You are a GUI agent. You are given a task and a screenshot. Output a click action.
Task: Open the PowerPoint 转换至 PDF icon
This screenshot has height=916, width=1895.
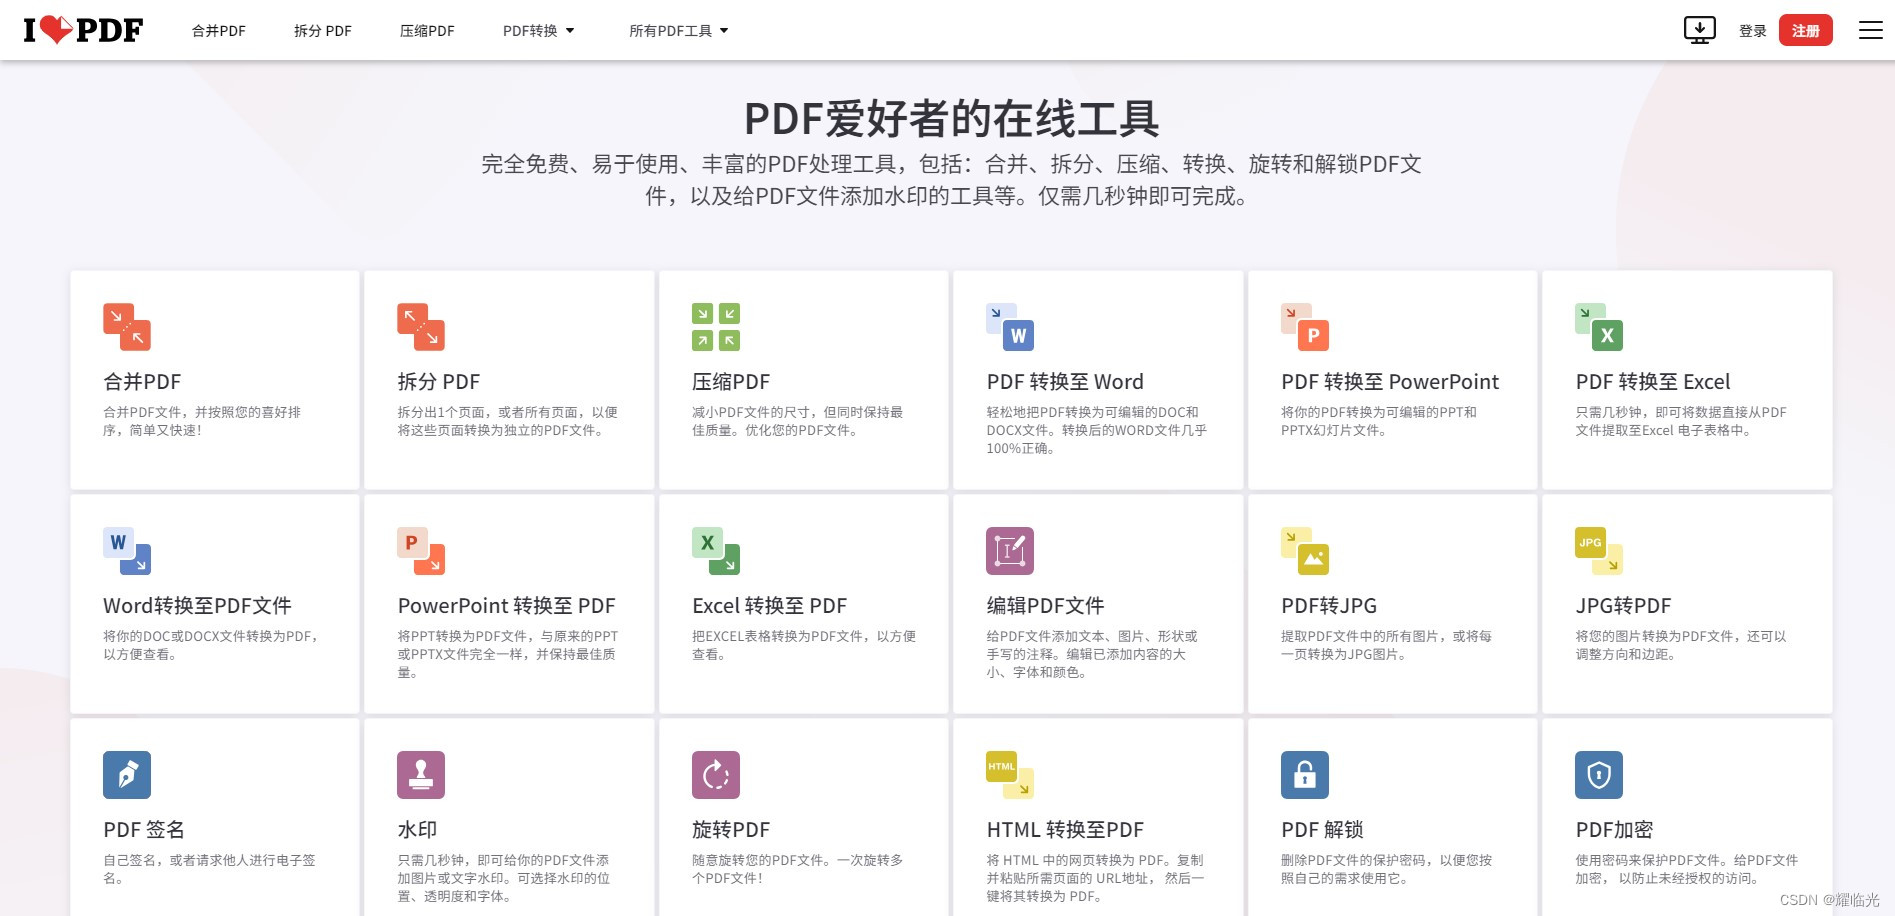click(421, 551)
